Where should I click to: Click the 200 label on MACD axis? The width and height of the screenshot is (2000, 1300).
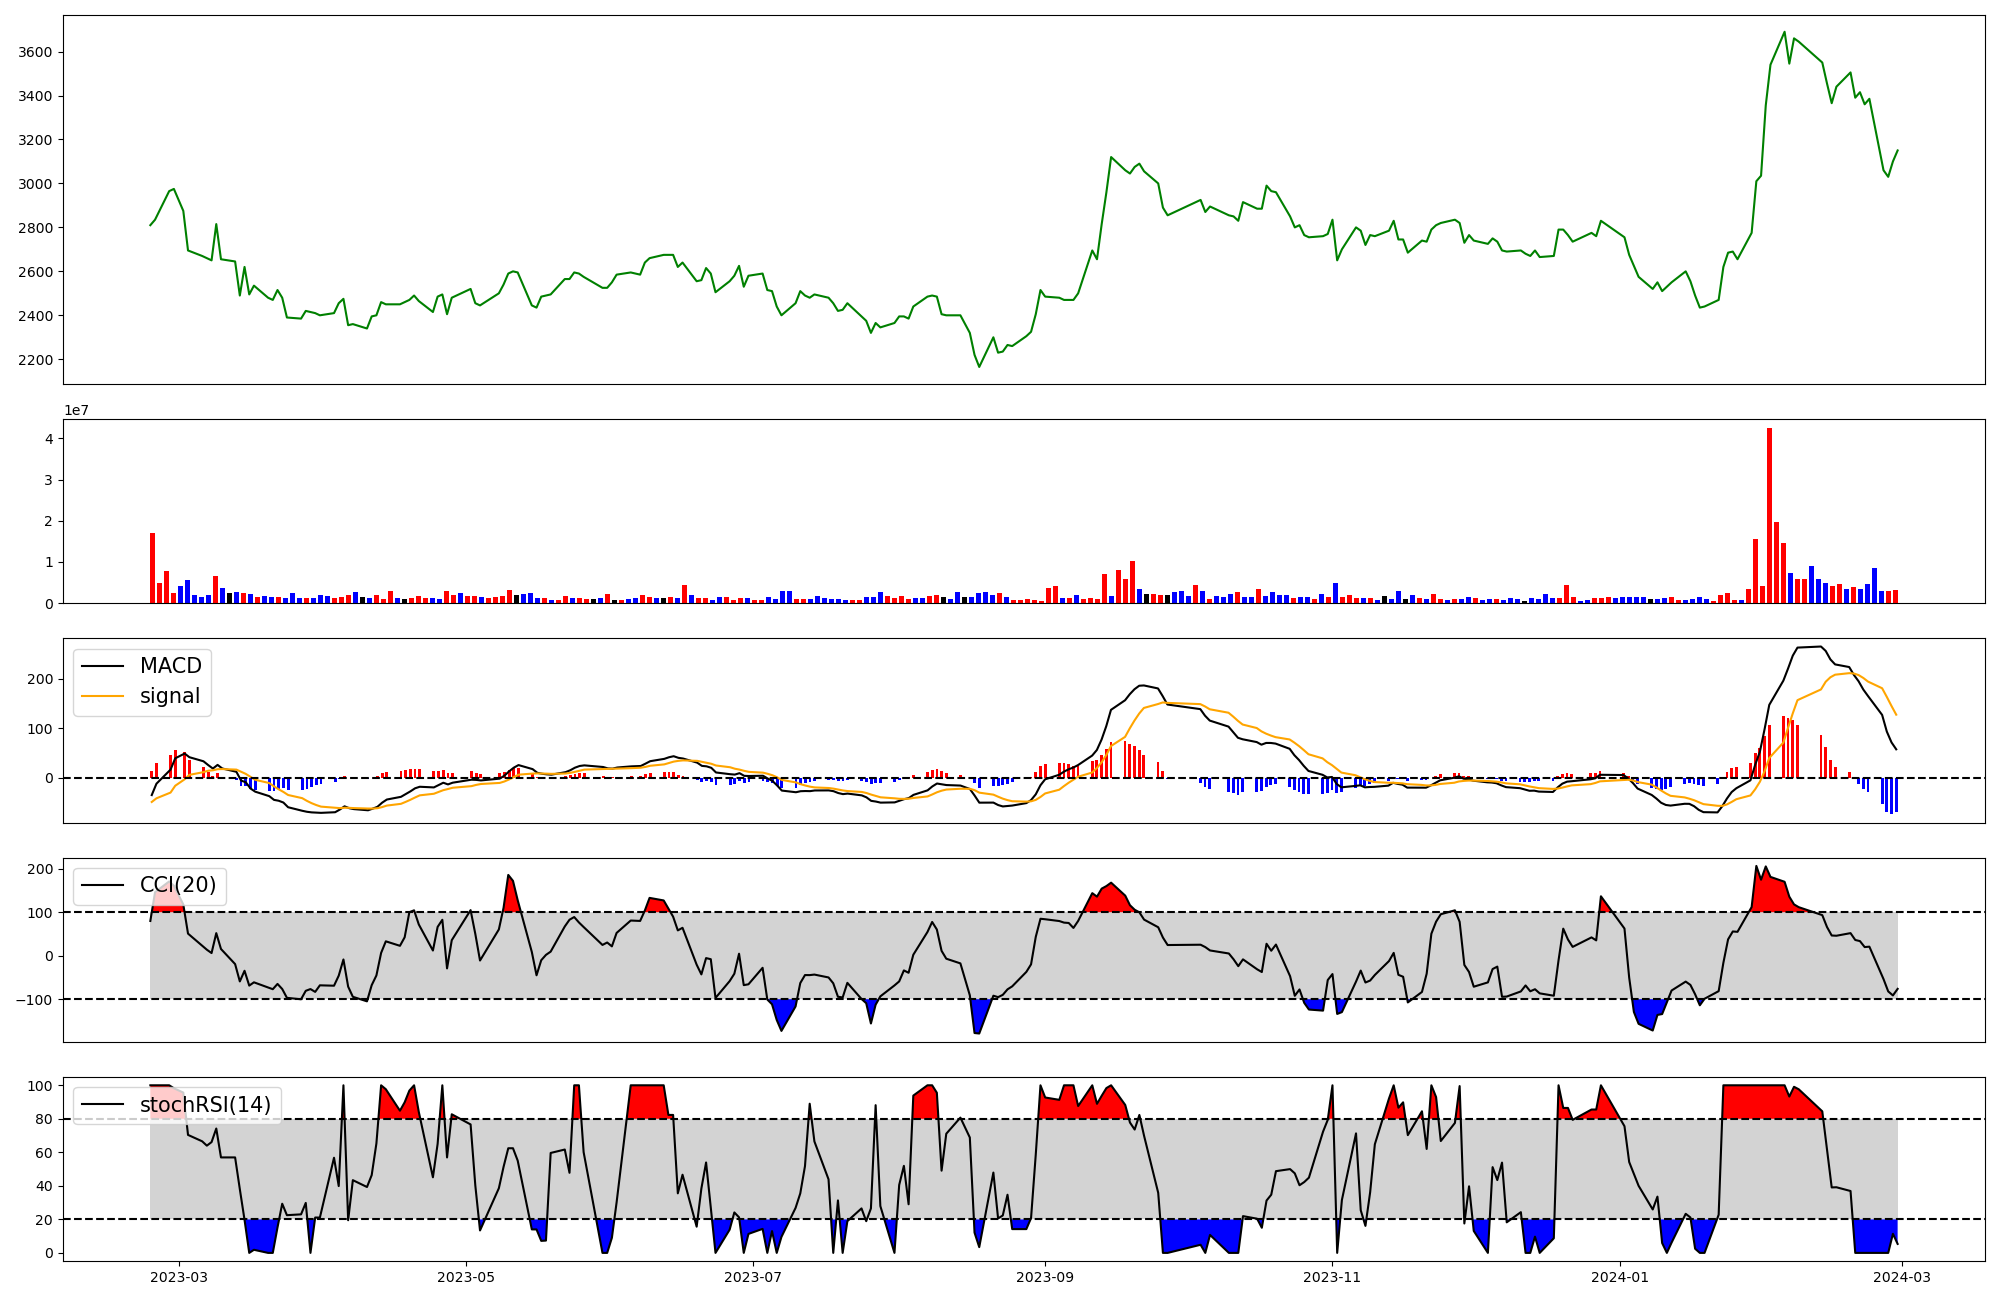click(x=41, y=679)
